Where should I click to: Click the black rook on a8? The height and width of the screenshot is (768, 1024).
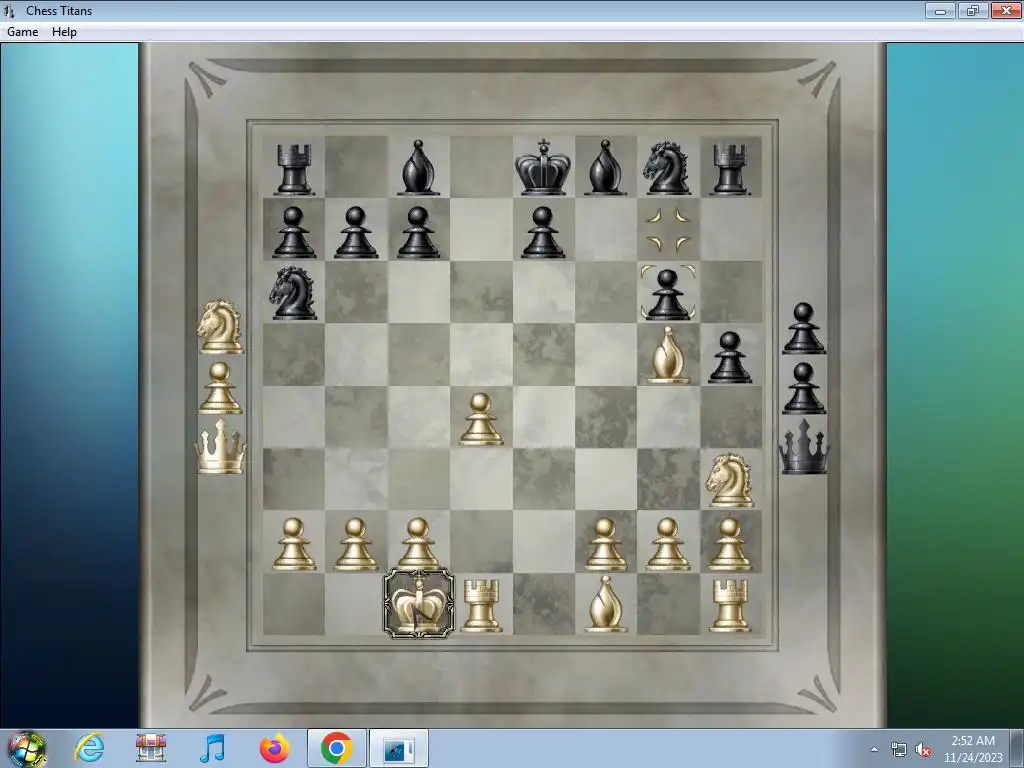294,169
